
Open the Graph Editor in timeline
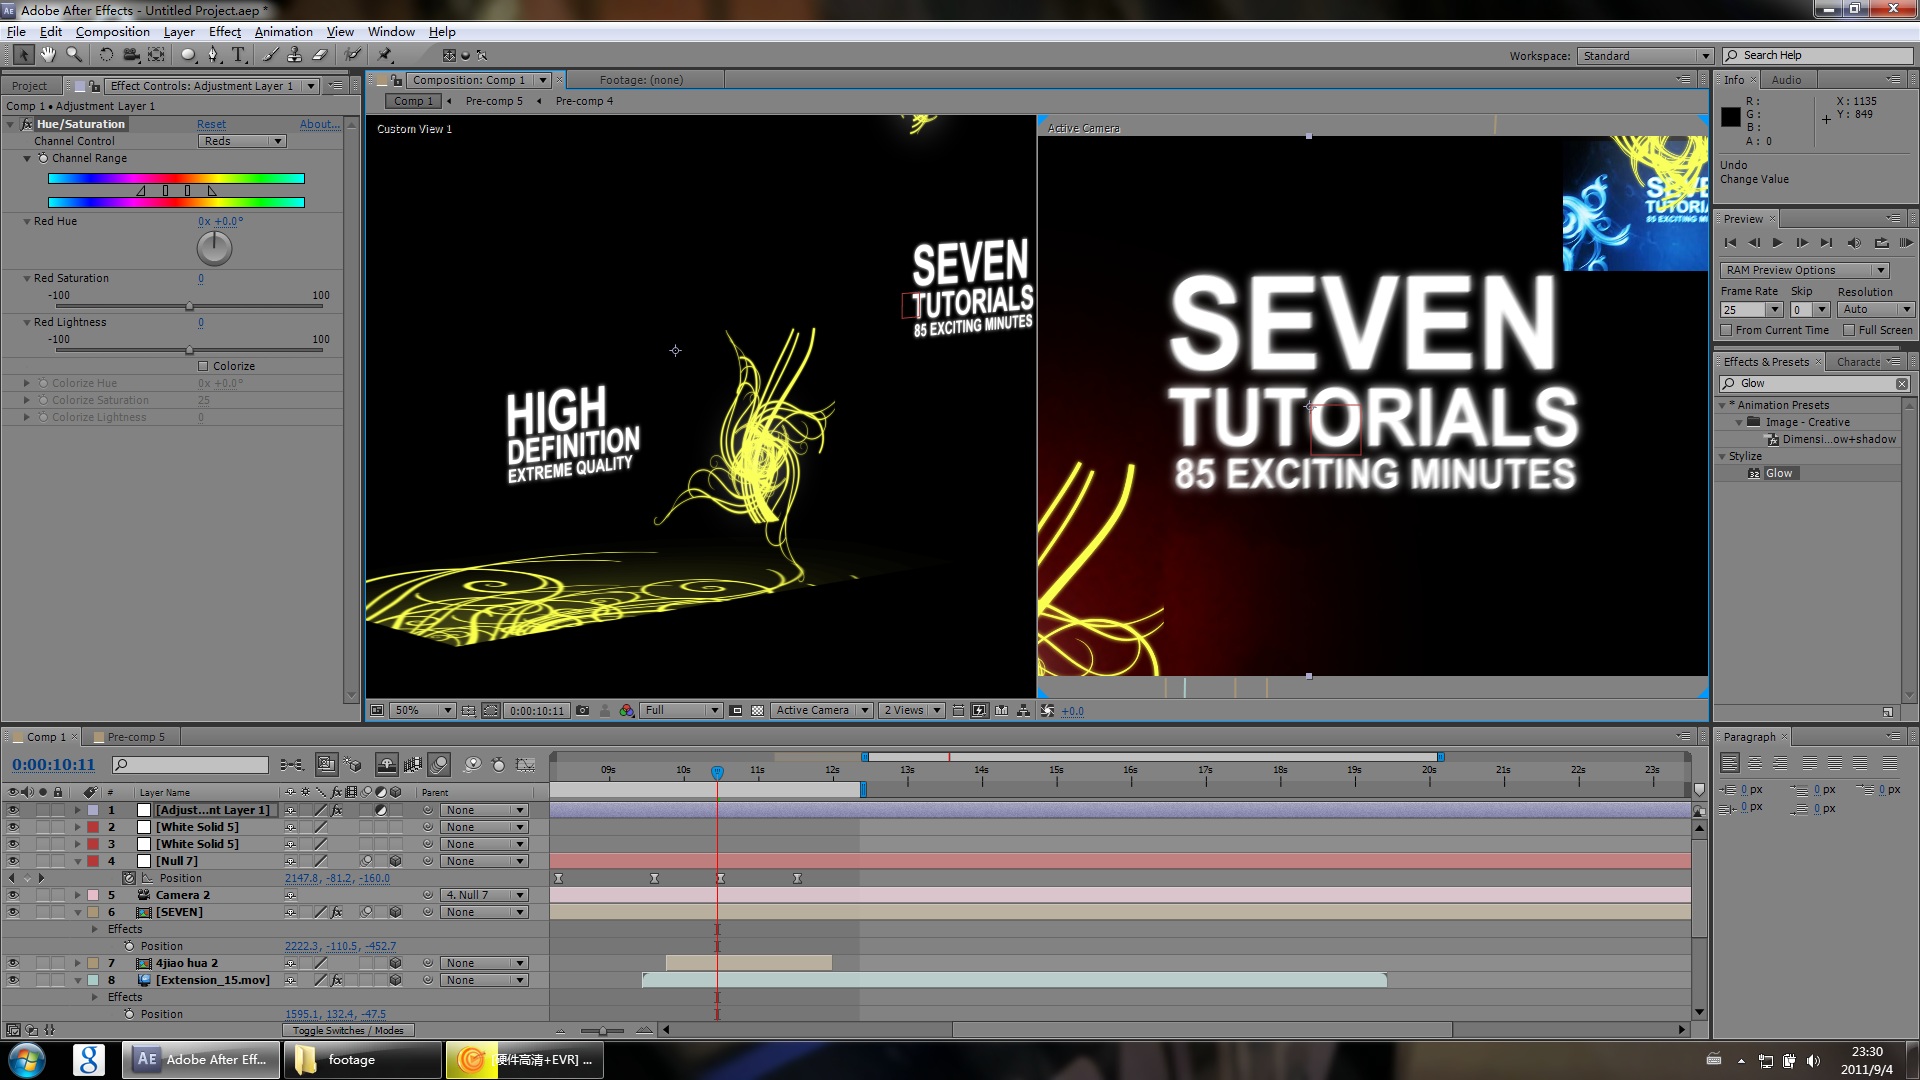(525, 765)
